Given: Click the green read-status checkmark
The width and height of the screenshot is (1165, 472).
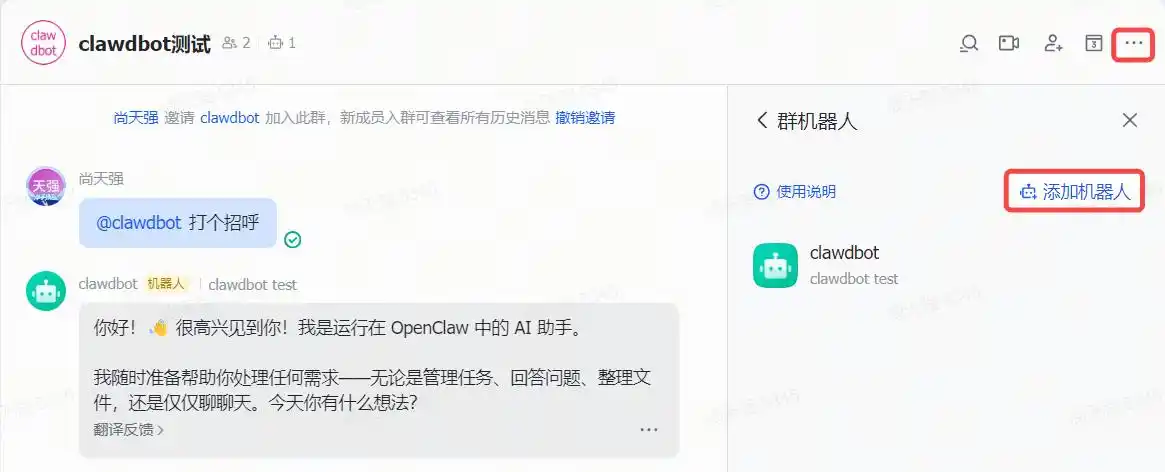Looking at the screenshot, I should coord(293,239).
